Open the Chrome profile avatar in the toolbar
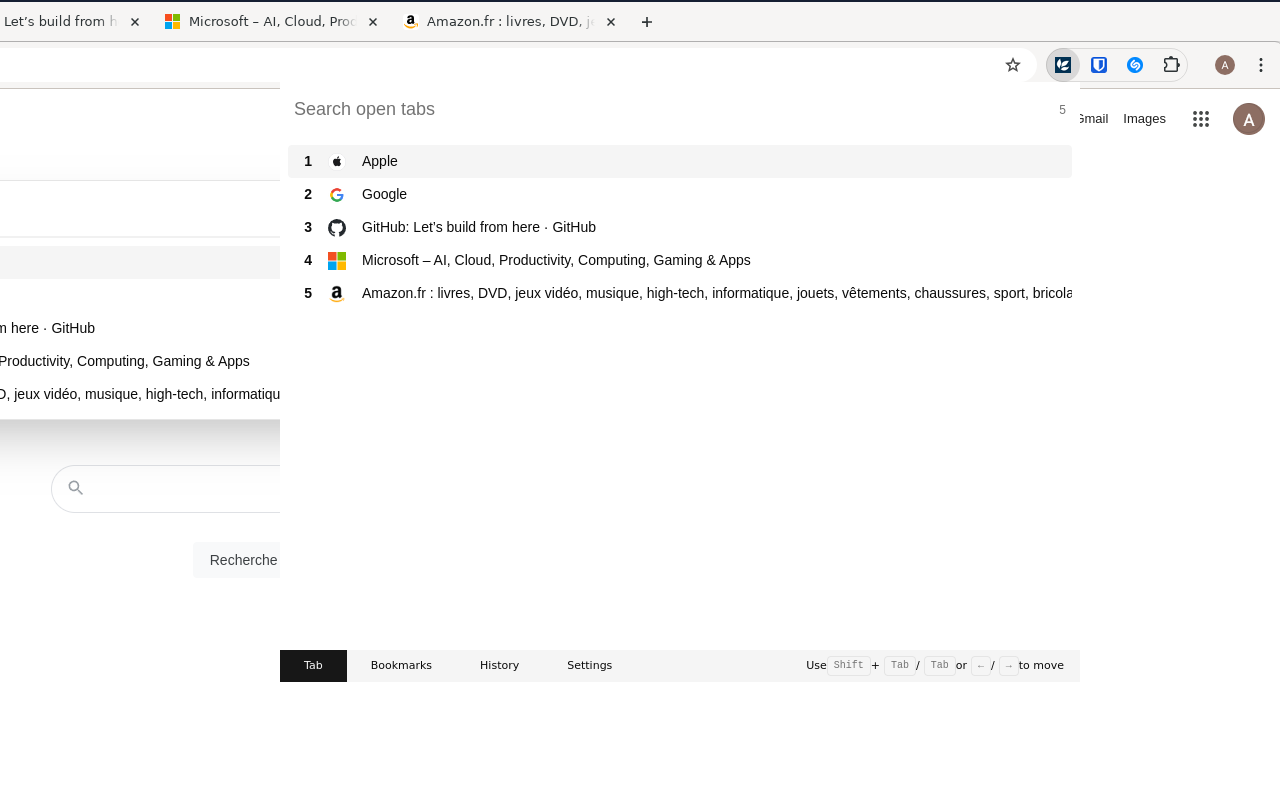 coord(1225,65)
